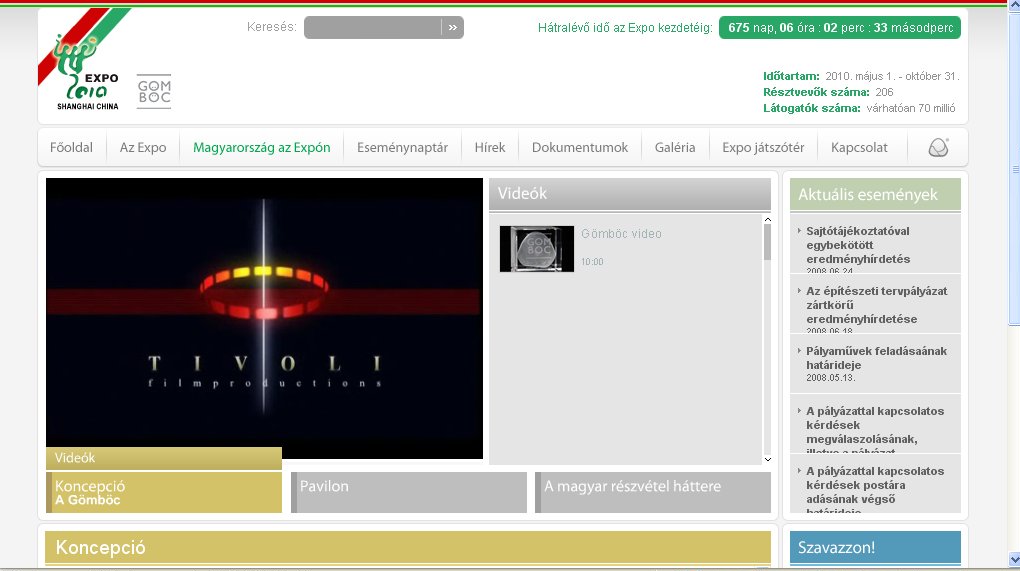Click the Aktuális események panel header
This screenshot has height=571, width=1020.
(875, 194)
